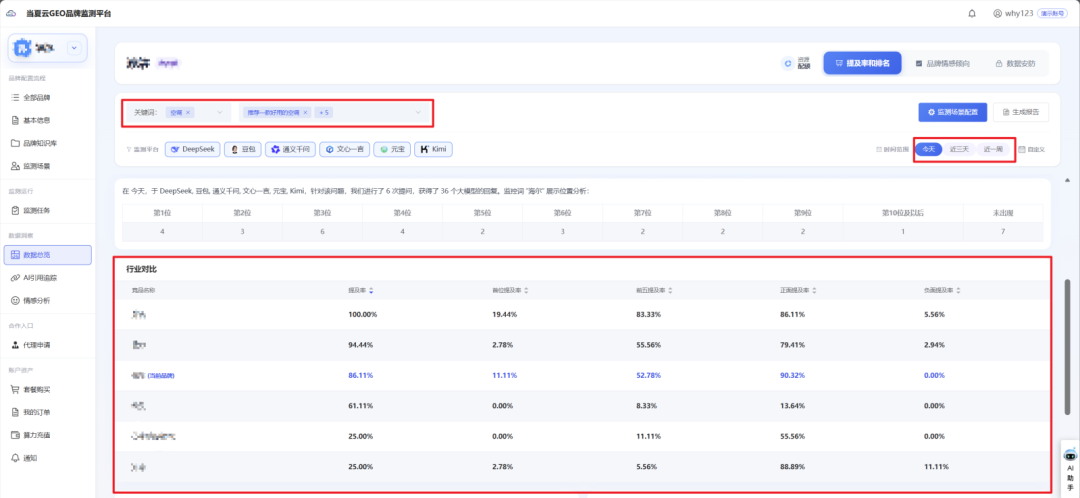This screenshot has height=498, width=1080.
Task: Switch to the 数据安防 tab
Action: pyautogui.click(x=1015, y=63)
